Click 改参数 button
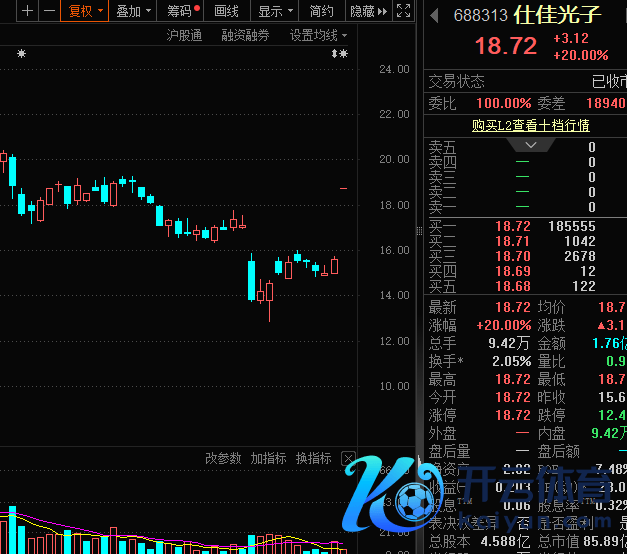 [223, 458]
